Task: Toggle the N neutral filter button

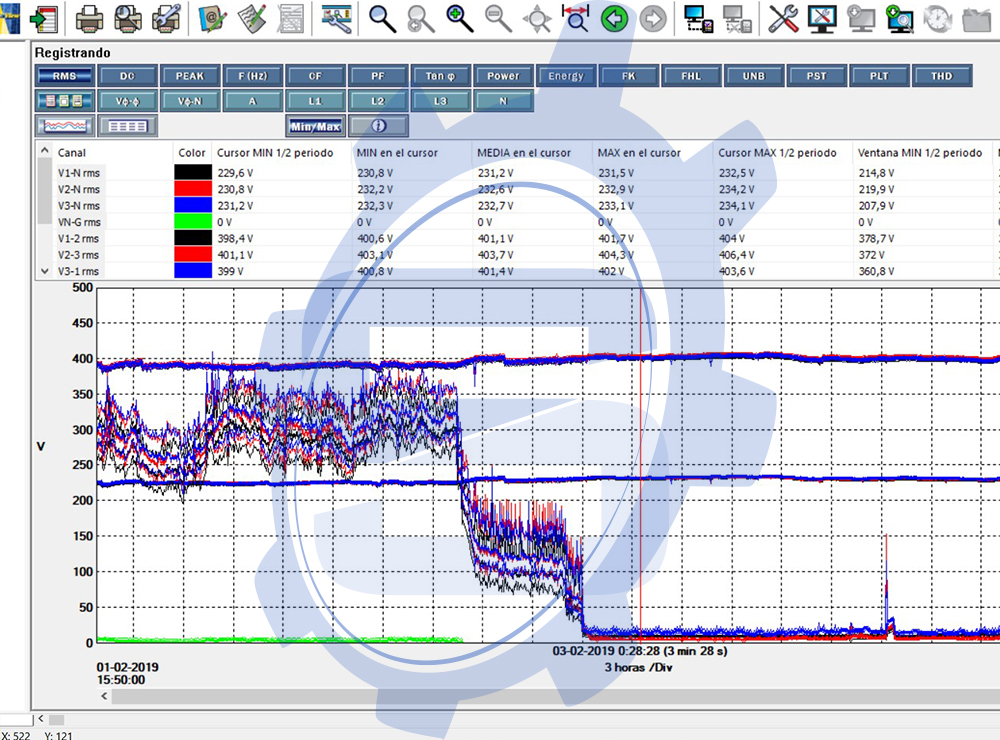Action: pos(503,101)
